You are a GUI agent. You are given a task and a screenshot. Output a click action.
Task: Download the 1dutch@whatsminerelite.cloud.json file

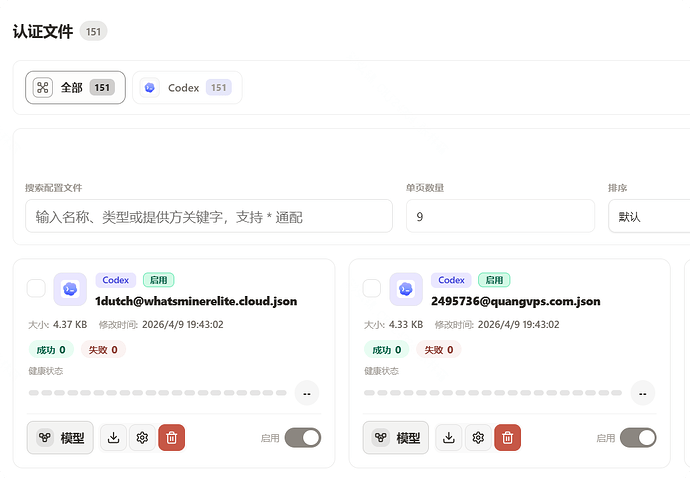pos(114,438)
